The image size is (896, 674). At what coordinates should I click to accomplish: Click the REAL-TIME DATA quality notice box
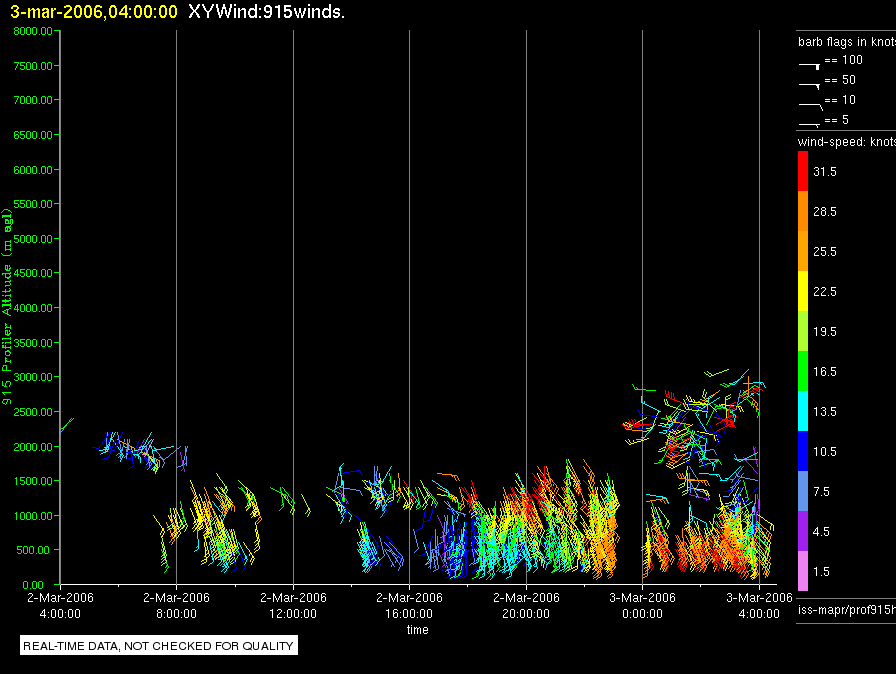pos(159,646)
